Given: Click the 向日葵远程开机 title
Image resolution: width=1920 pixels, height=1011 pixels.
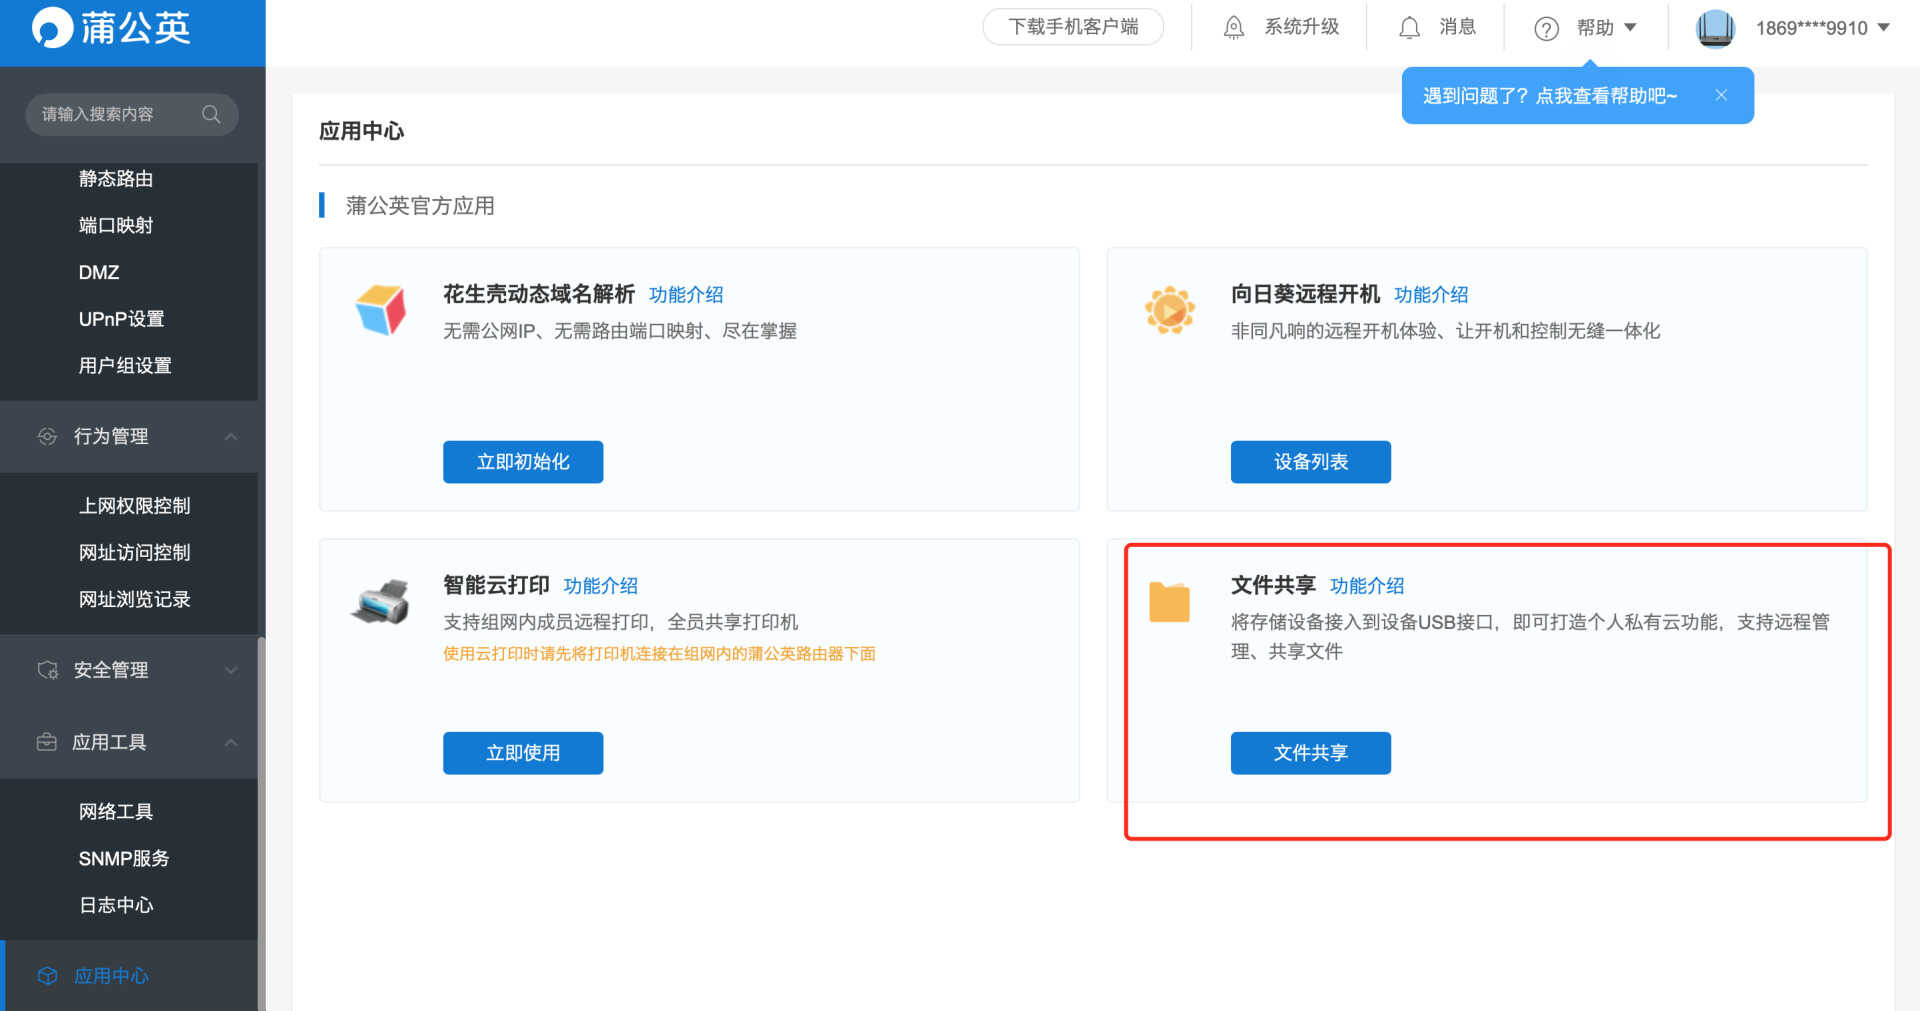Looking at the screenshot, I should click(1305, 294).
